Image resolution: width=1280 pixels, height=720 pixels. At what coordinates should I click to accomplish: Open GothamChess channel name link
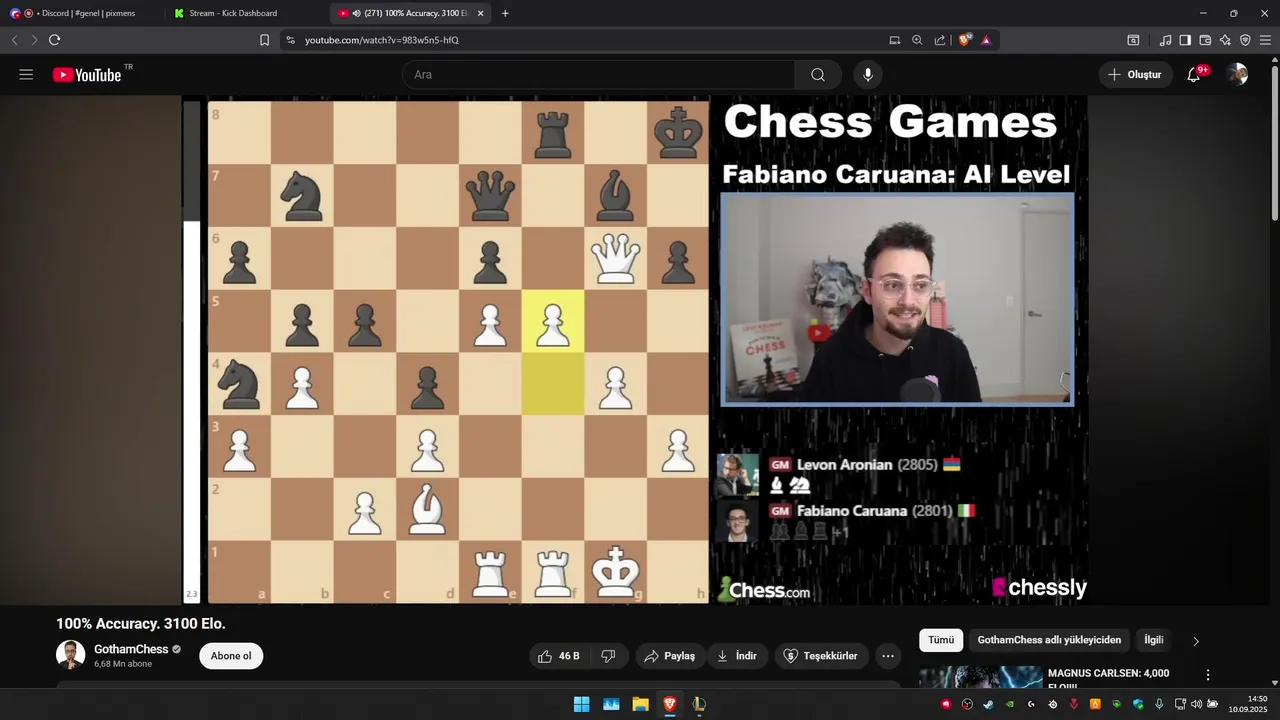pyautogui.click(x=131, y=649)
